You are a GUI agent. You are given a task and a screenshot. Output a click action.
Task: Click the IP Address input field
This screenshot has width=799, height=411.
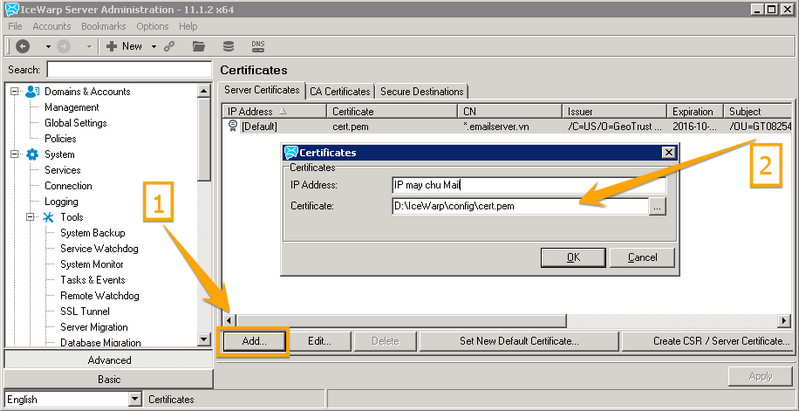[528, 185]
